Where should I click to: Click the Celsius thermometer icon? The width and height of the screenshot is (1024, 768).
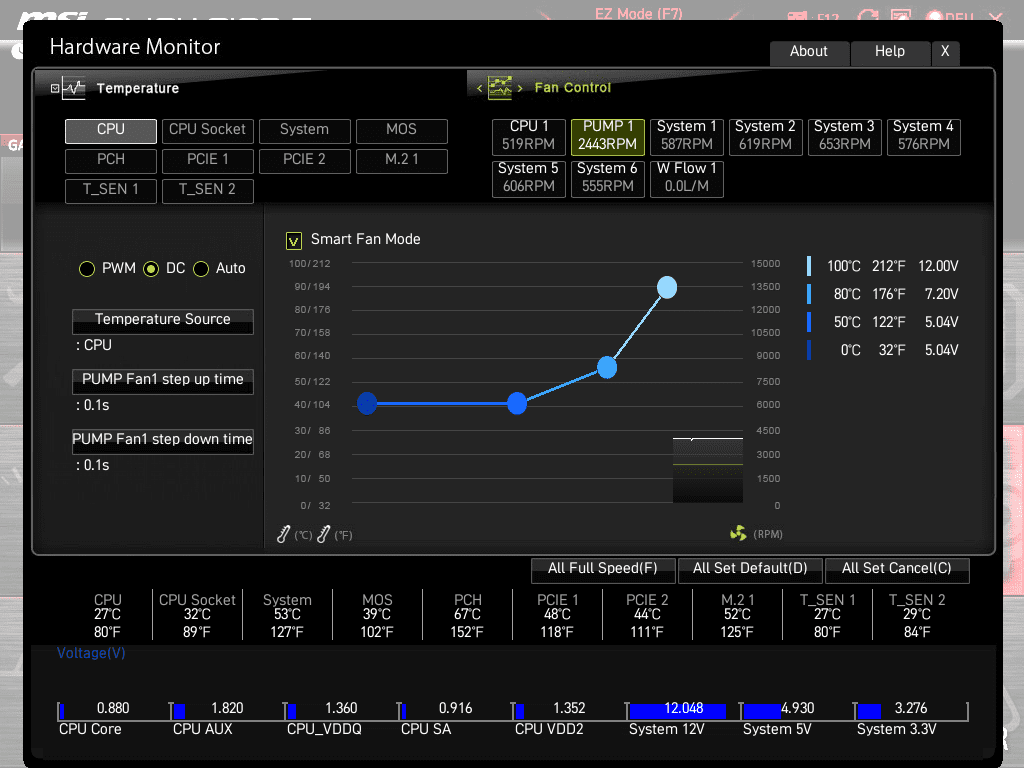coord(283,534)
